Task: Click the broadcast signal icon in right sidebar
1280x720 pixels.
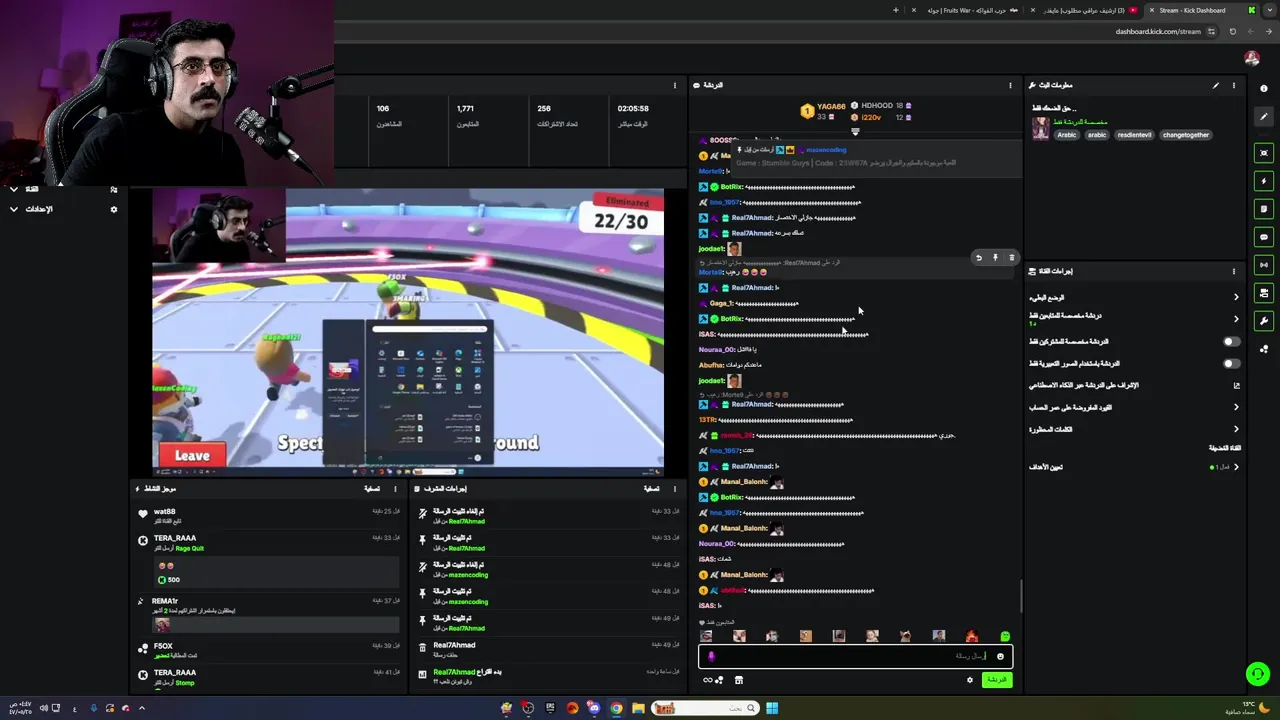Action: click(1264, 265)
